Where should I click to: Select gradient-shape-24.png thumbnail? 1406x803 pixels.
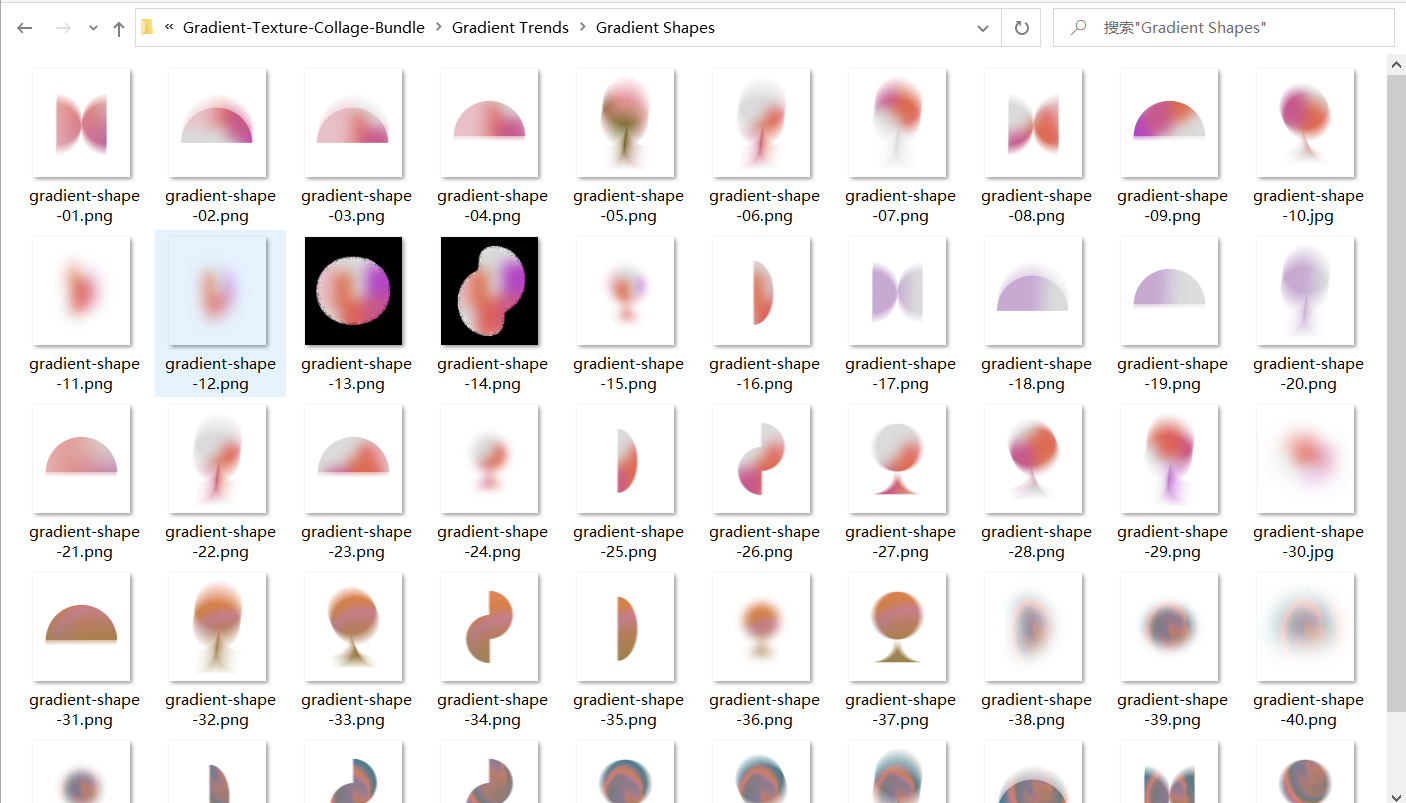pos(490,459)
